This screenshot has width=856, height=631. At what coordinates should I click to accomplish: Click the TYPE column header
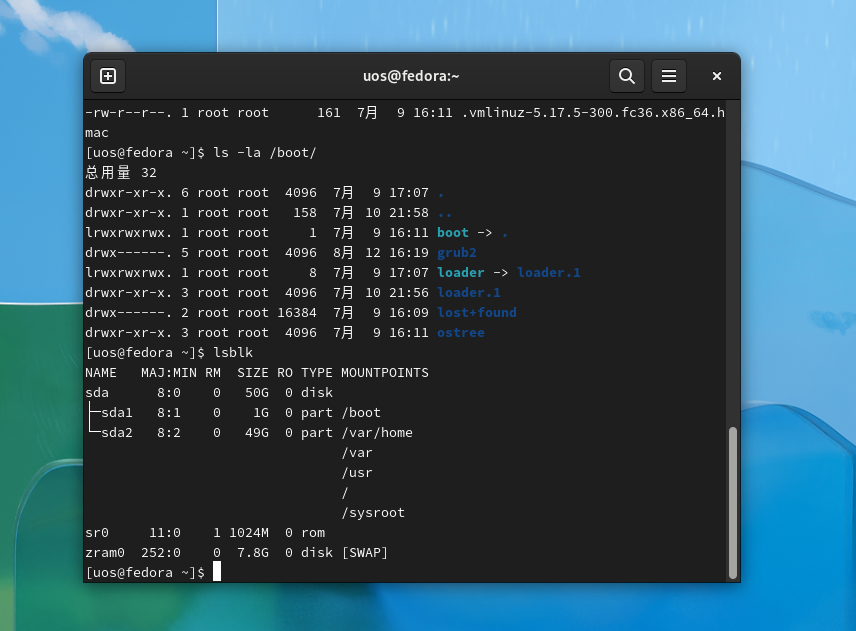317,373
